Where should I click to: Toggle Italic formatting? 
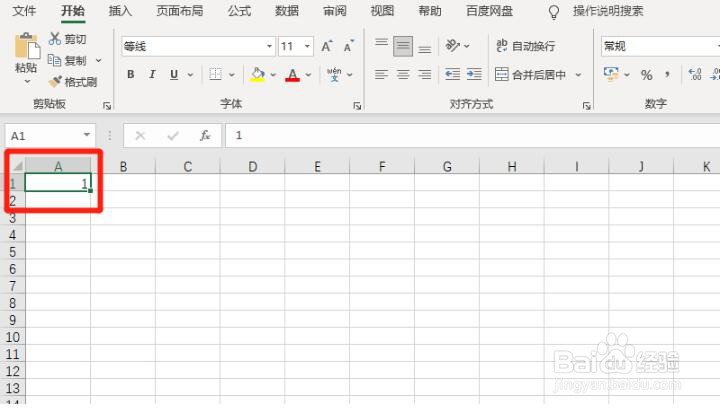pyautogui.click(x=152, y=74)
